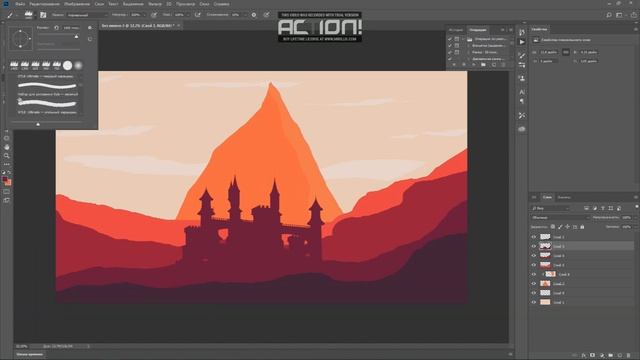The width and height of the screenshot is (640, 360).
Task: Toggle dialog box icon on first action row
Action: pos(457,39)
